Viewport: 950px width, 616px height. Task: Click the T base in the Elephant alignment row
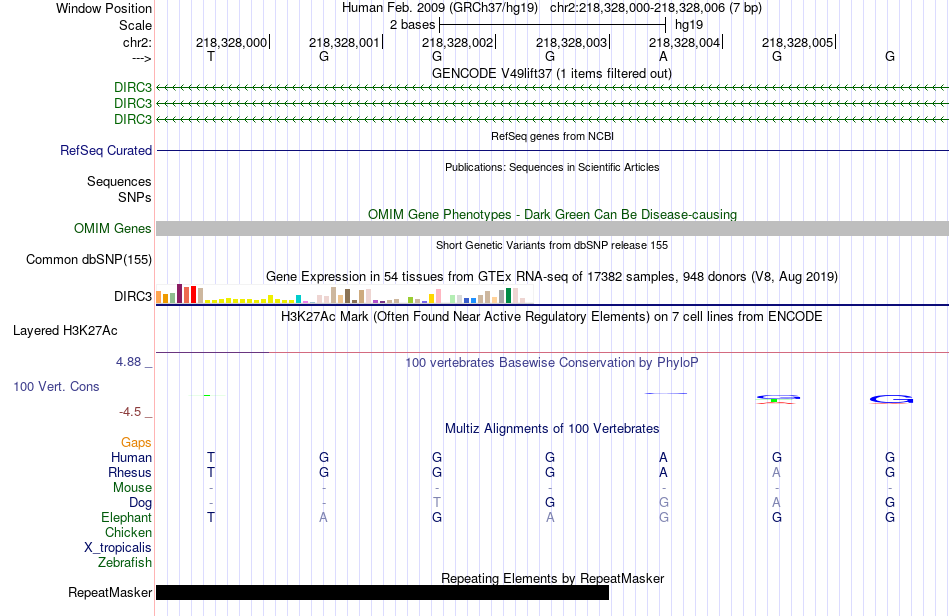tap(211, 517)
